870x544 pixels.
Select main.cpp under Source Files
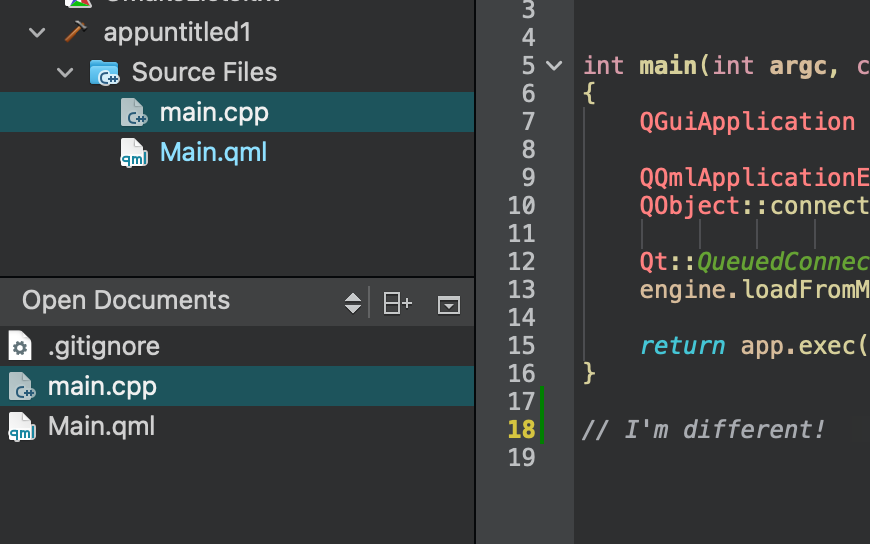[214, 112]
